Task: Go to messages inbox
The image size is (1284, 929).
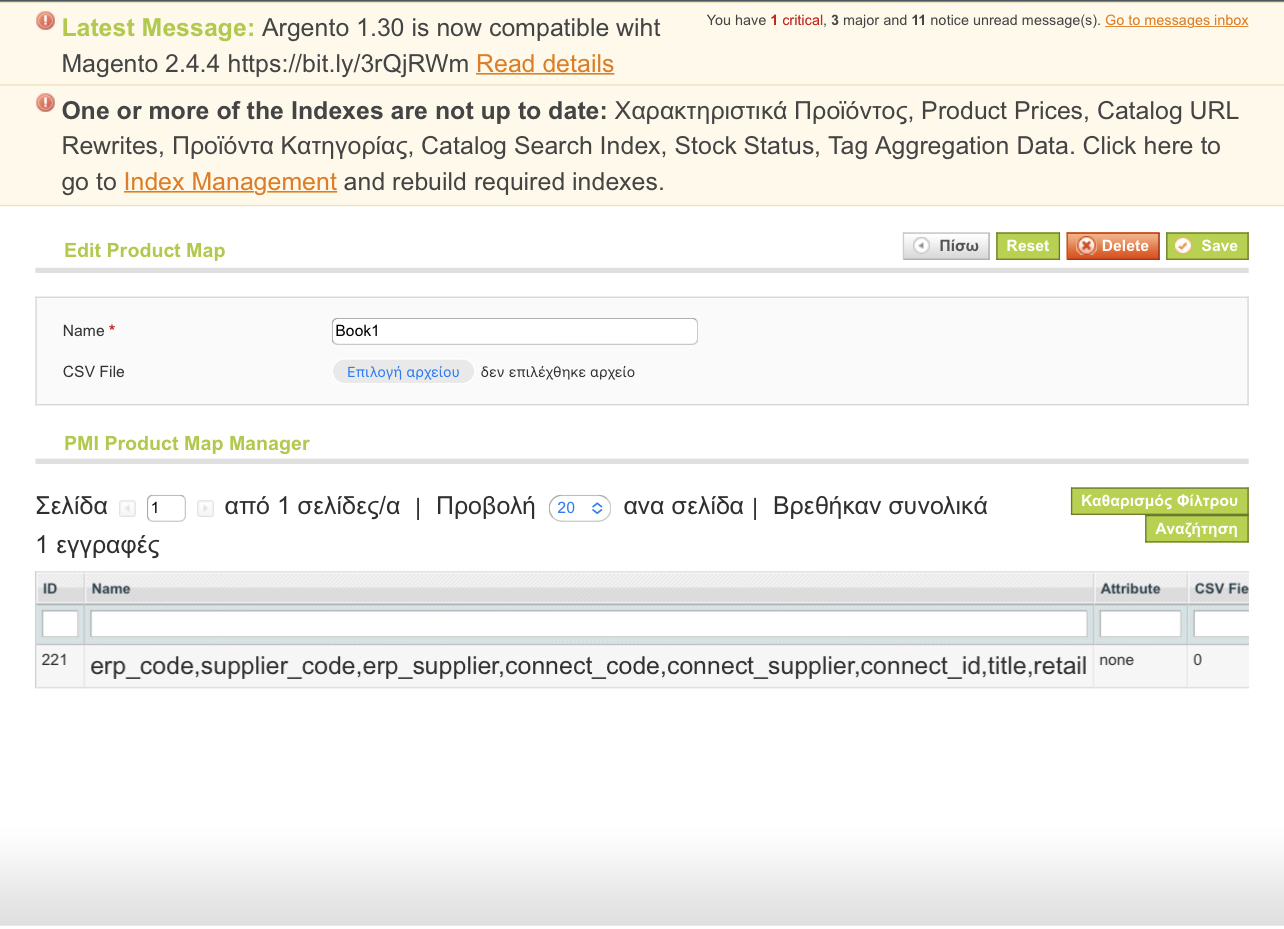Action: click(1176, 20)
